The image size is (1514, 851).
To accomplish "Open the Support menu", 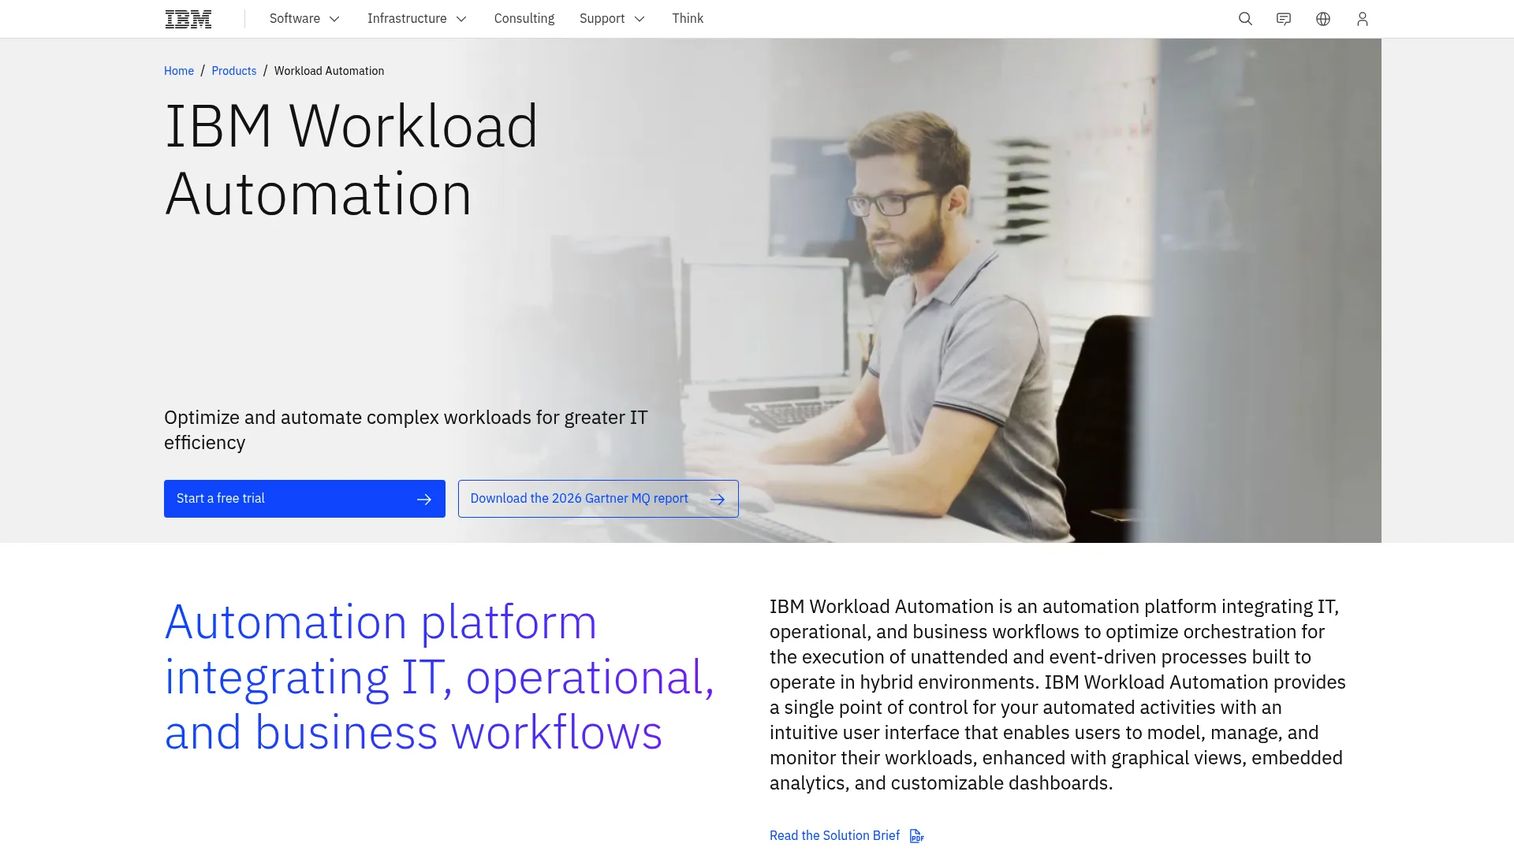I will coord(612,19).
